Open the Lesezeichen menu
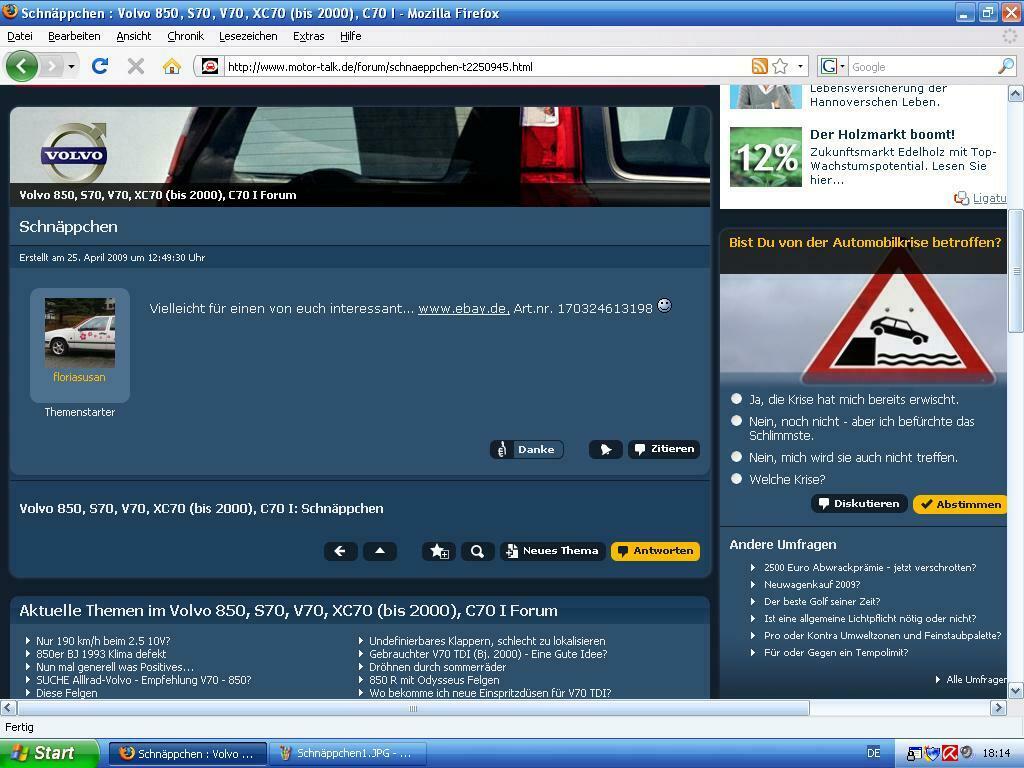 point(248,36)
